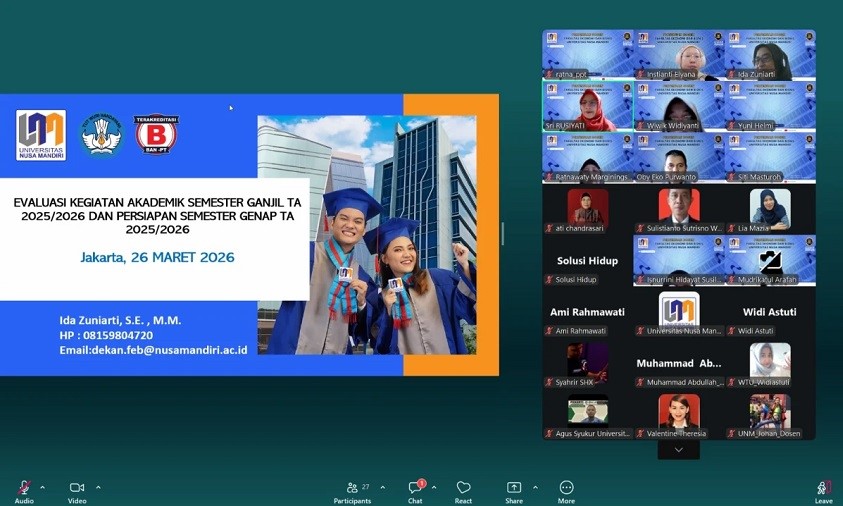Viewport: 843px width, 506px height.
Task: Expand video options arrow next to Video
Action: [98, 487]
